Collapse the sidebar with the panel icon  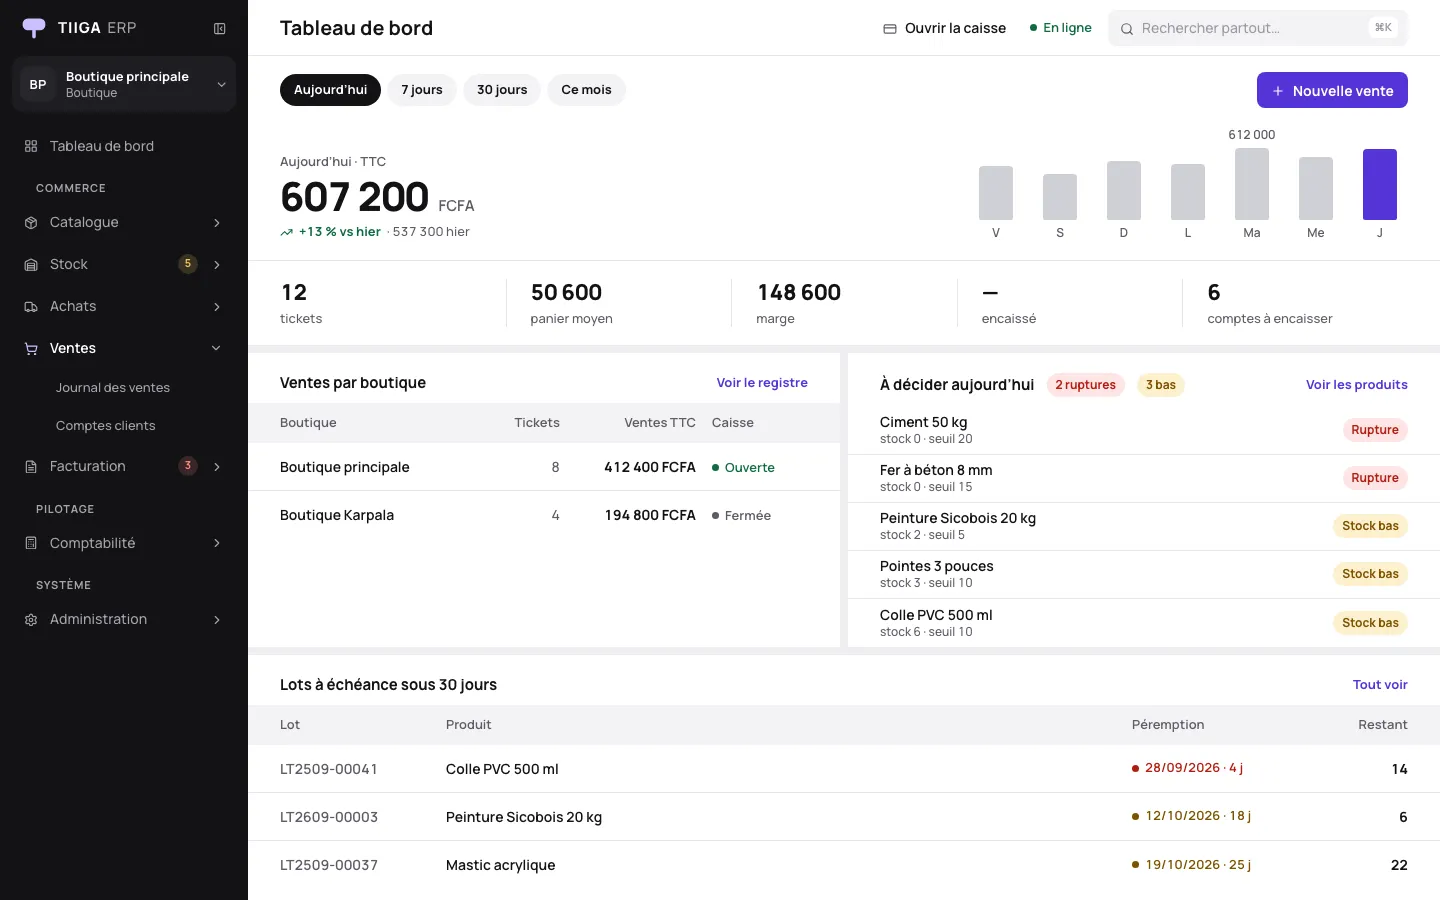(220, 28)
